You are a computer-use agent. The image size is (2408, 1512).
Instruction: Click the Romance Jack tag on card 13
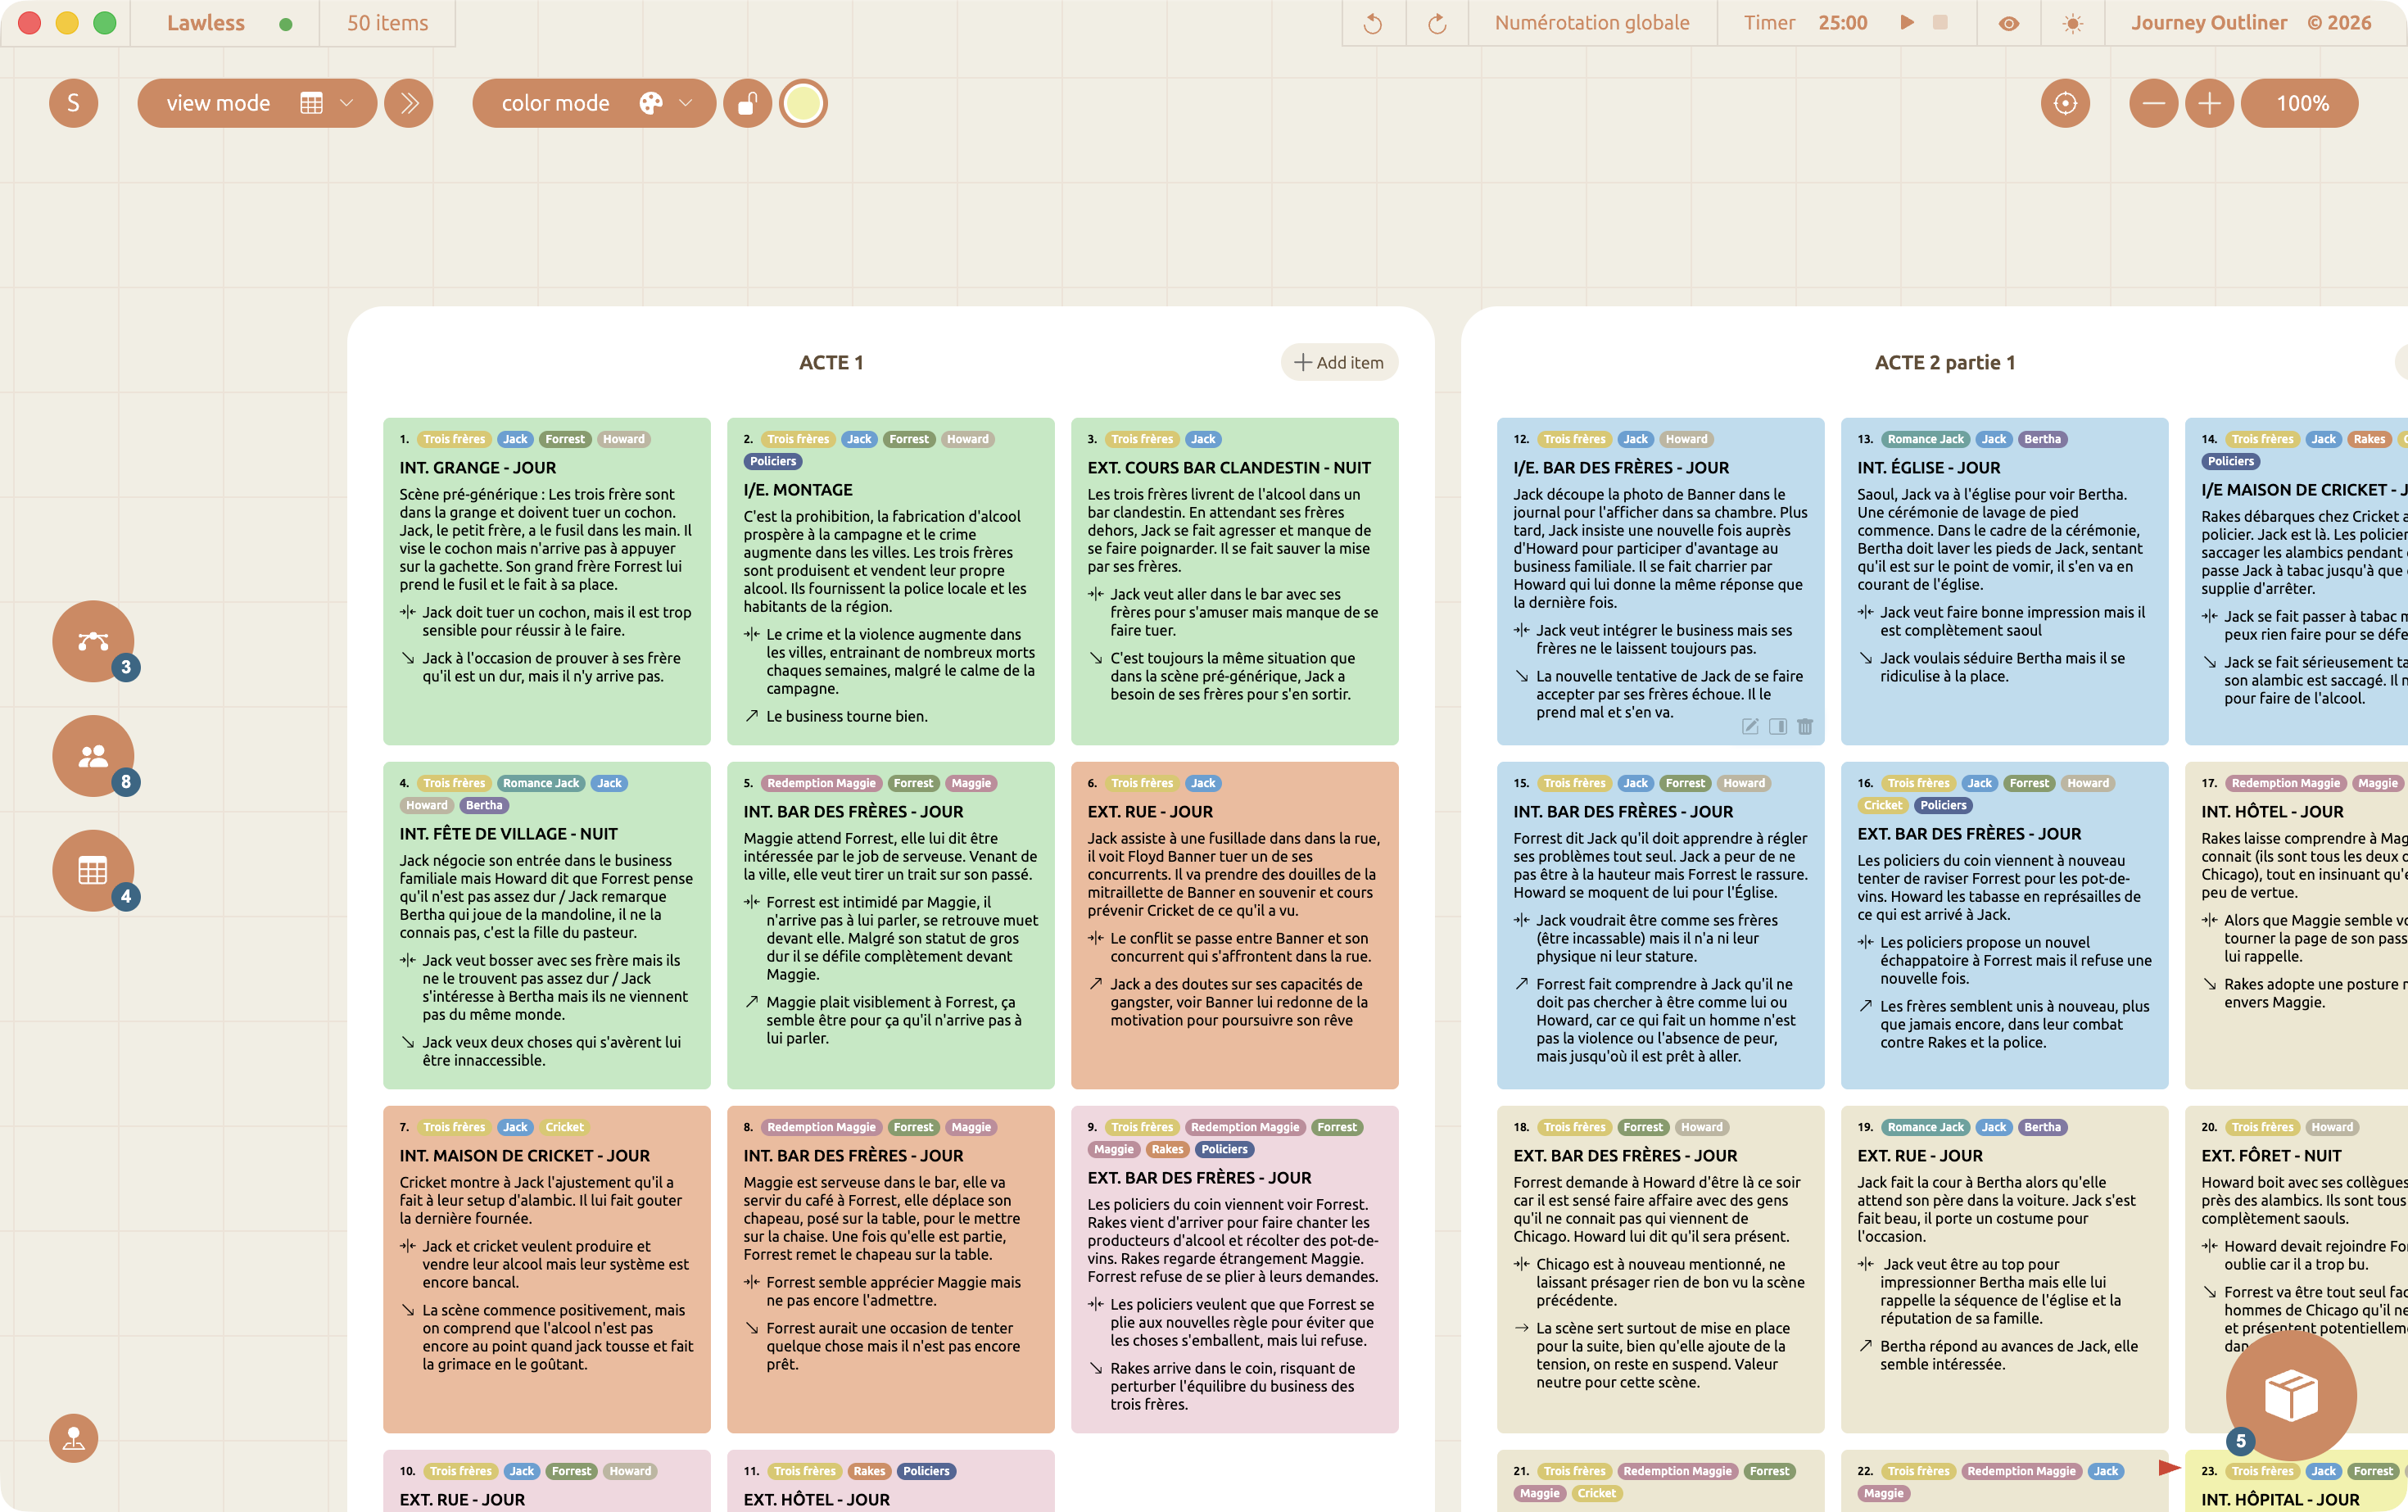[x=1925, y=439]
